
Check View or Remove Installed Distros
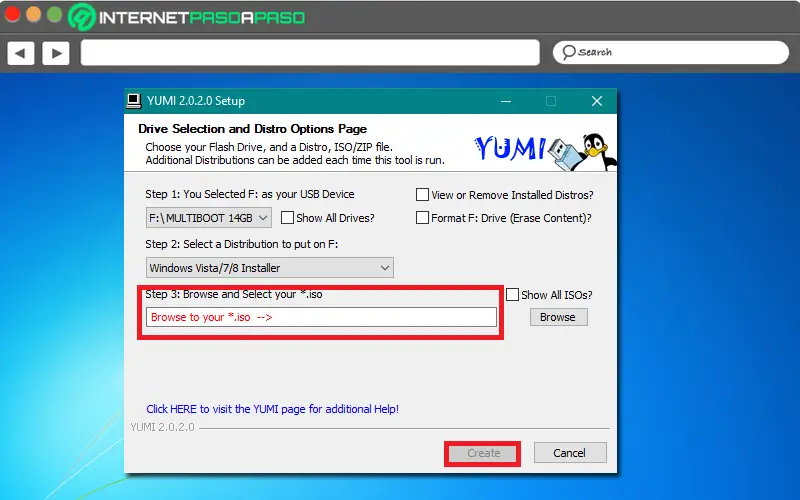(422, 194)
